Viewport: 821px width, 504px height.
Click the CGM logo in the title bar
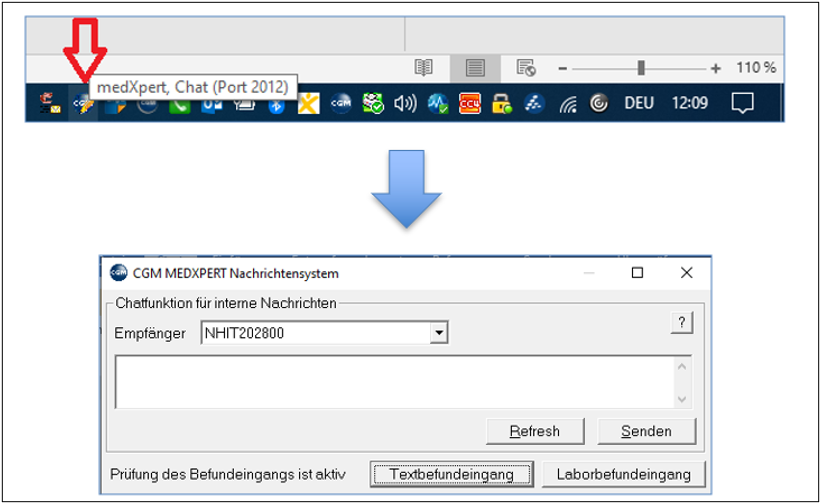[x=118, y=273]
